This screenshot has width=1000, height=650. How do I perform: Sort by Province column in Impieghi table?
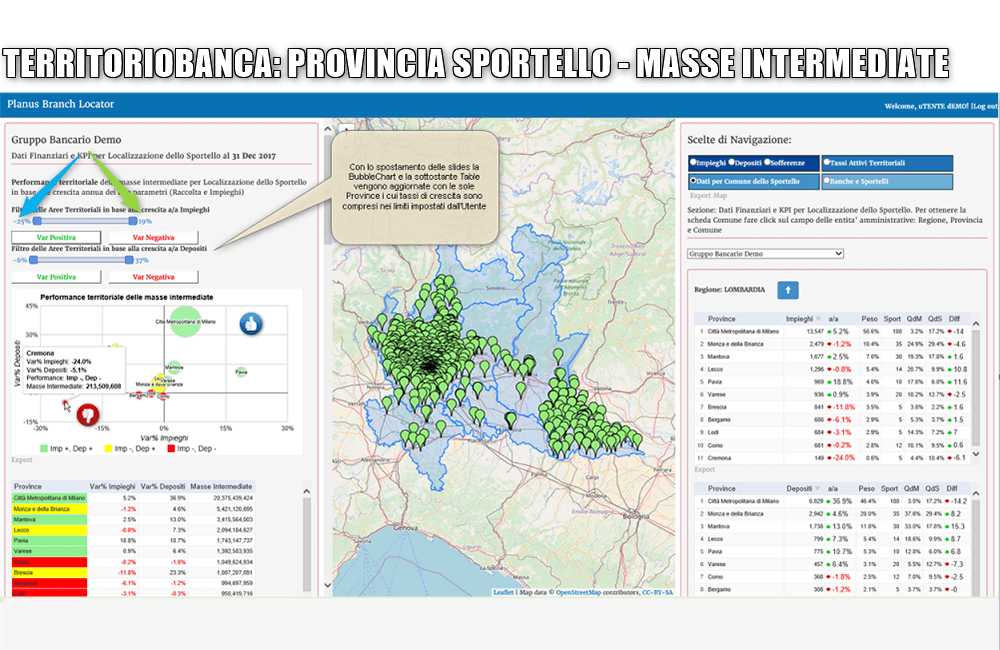[x=721, y=319]
